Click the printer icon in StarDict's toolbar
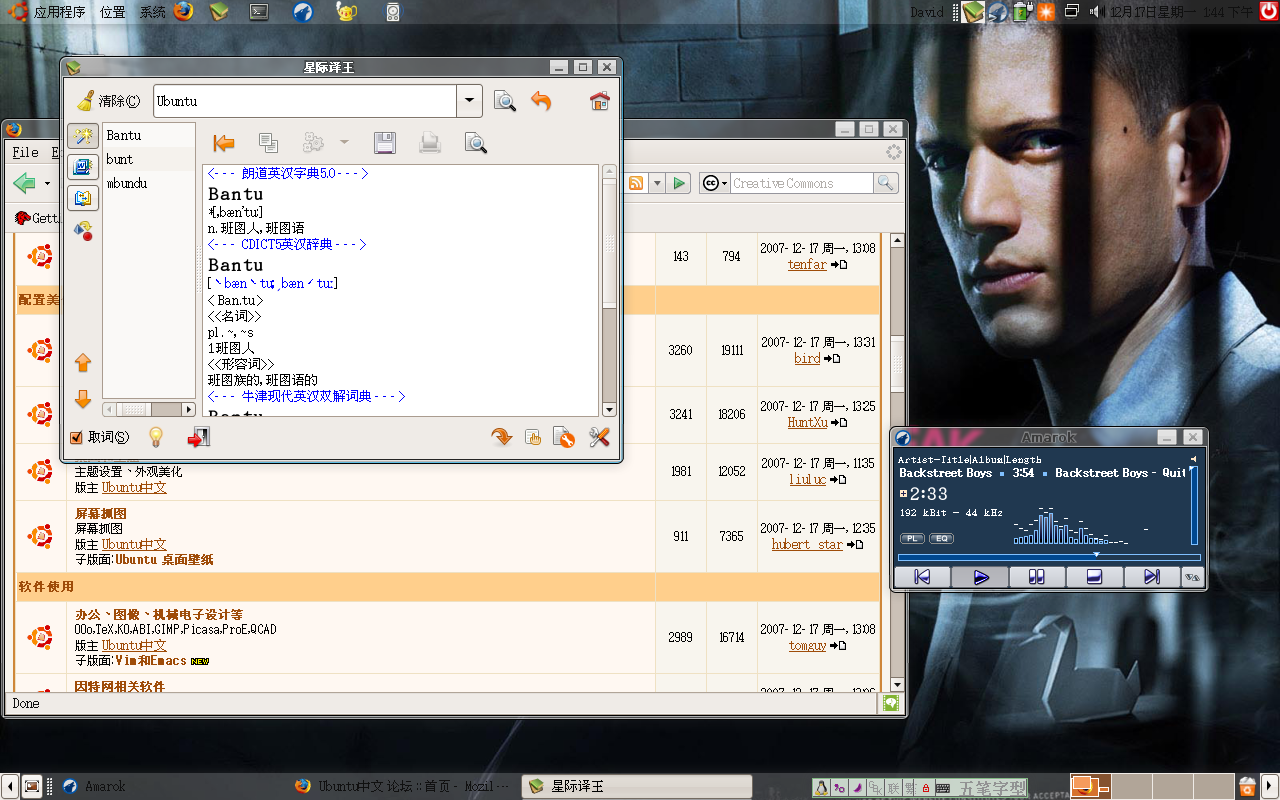Image resolution: width=1280 pixels, height=800 pixels. [x=430, y=143]
